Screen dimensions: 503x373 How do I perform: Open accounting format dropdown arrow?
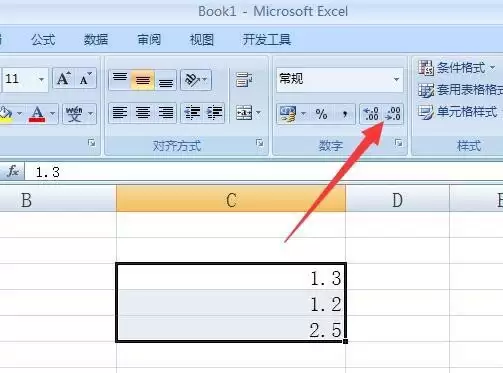click(303, 114)
